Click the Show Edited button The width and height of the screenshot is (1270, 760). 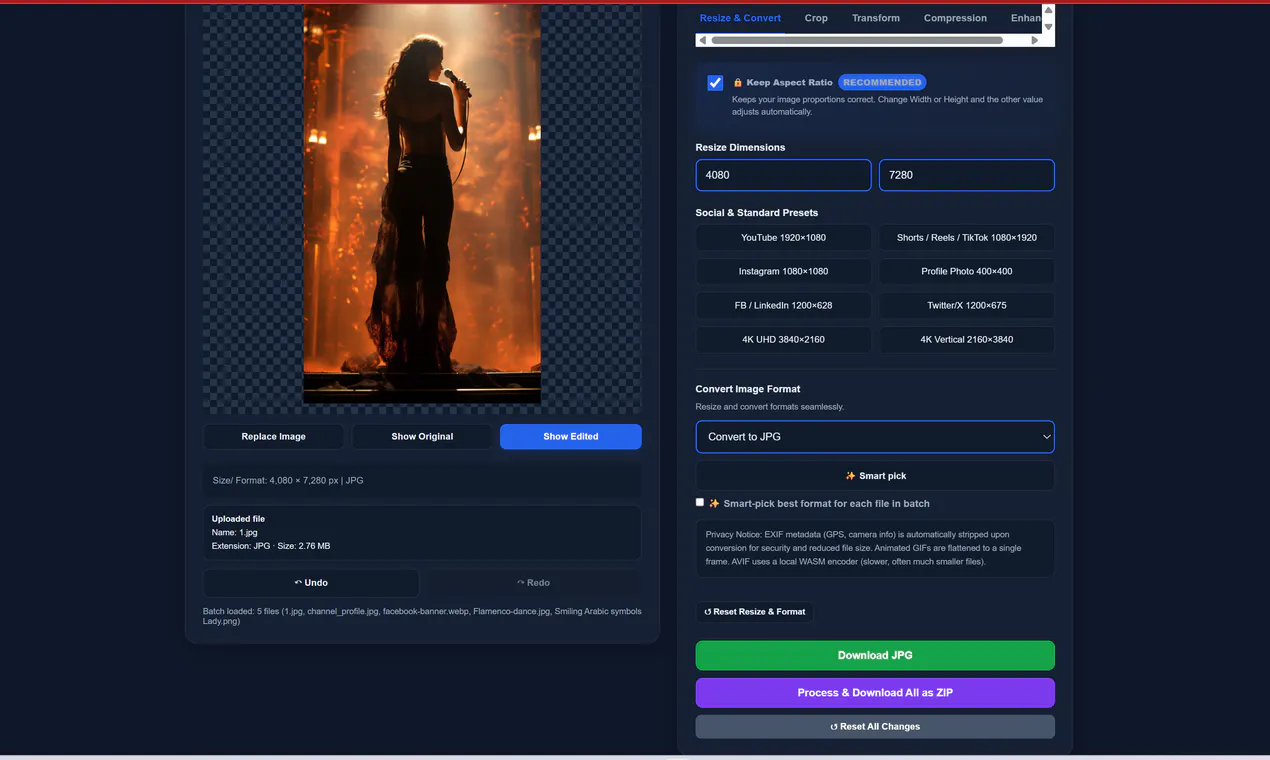pos(571,437)
